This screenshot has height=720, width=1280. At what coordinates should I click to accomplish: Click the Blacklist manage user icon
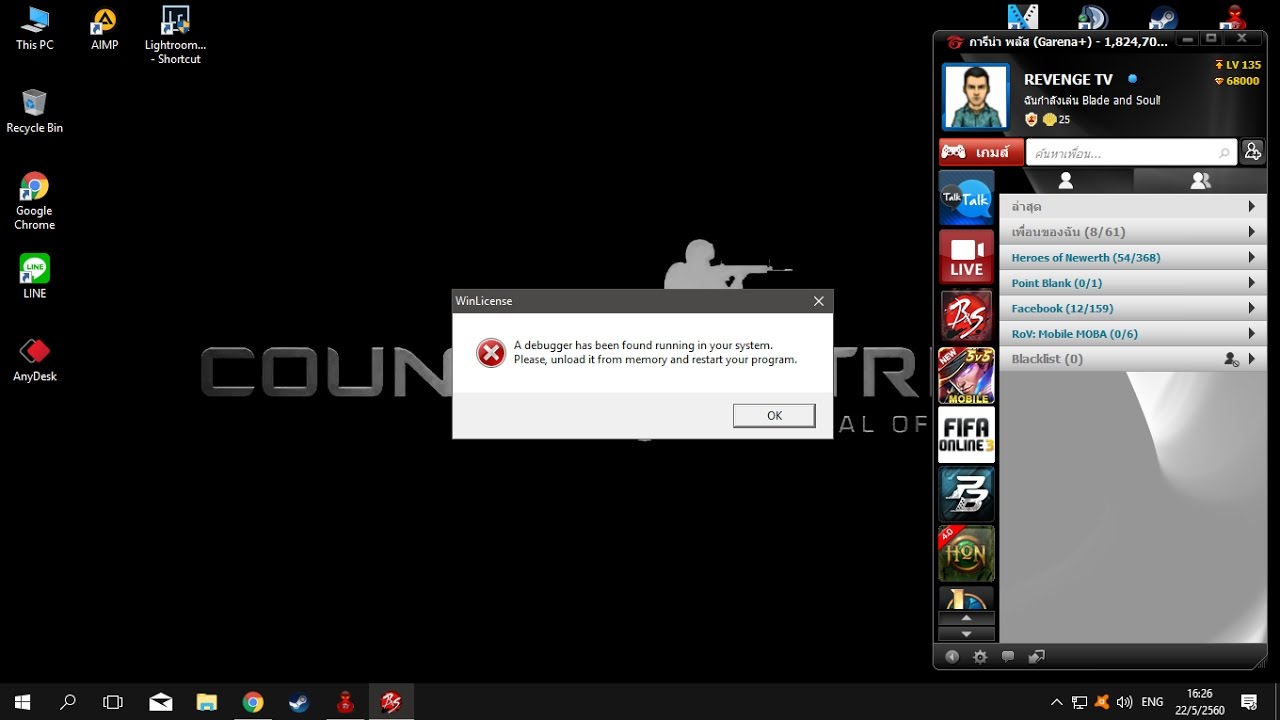point(1232,359)
